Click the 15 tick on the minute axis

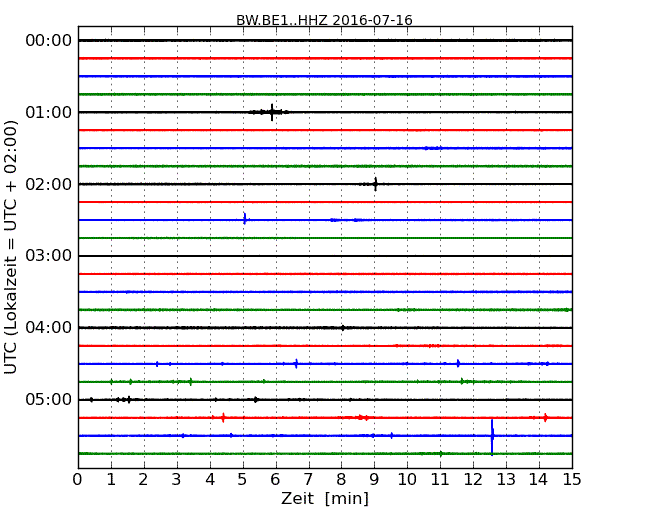(x=572, y=480)
